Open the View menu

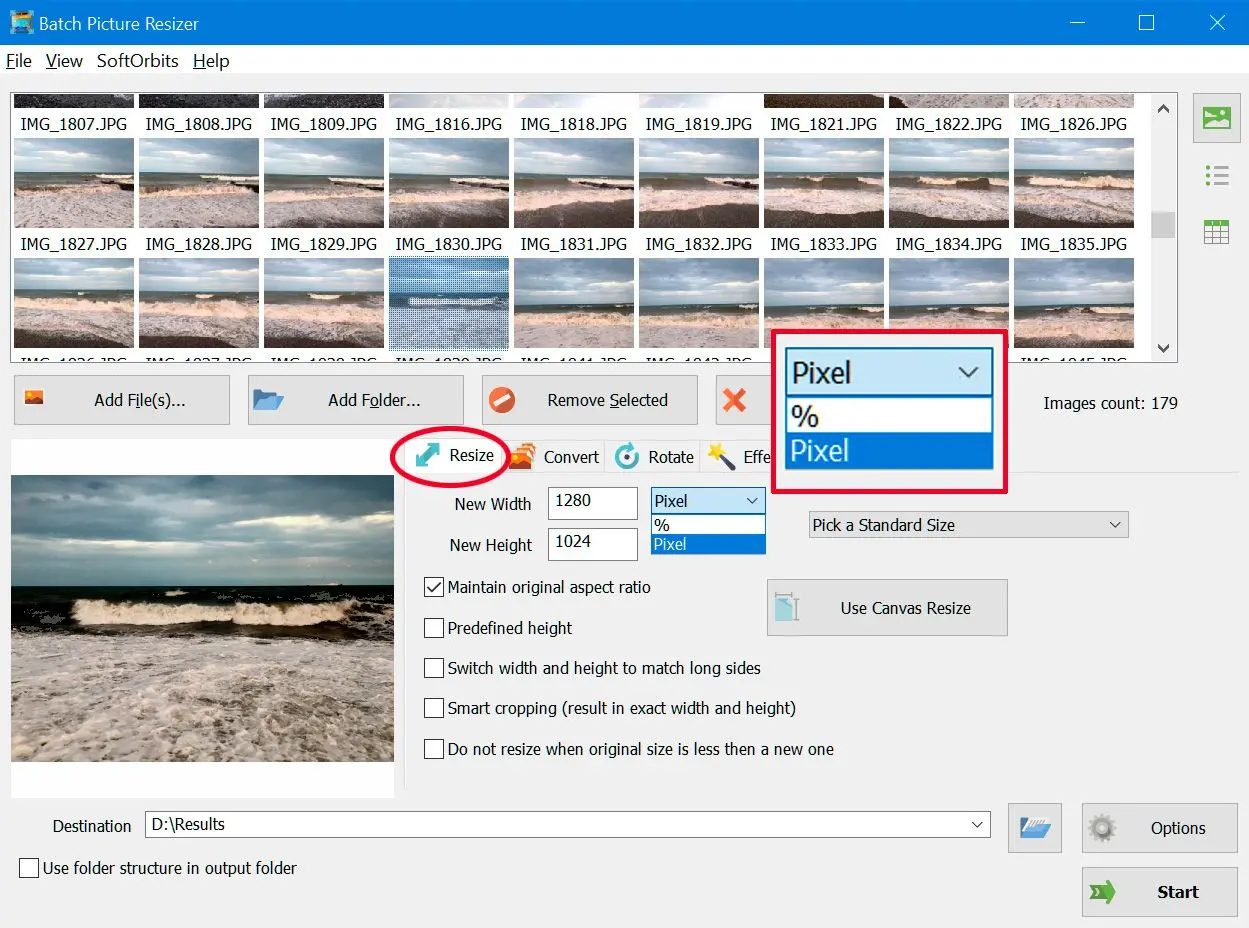(x=64, y=61)
